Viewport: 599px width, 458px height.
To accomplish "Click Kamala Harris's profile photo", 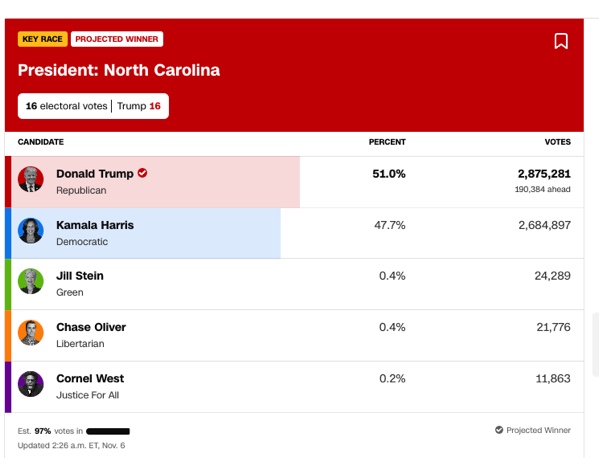I will click(31, 231).
